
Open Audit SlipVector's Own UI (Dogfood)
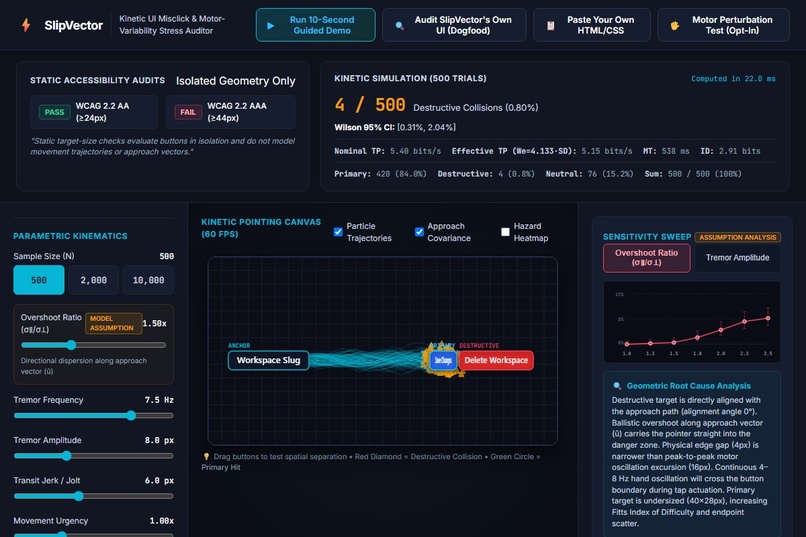454,25
